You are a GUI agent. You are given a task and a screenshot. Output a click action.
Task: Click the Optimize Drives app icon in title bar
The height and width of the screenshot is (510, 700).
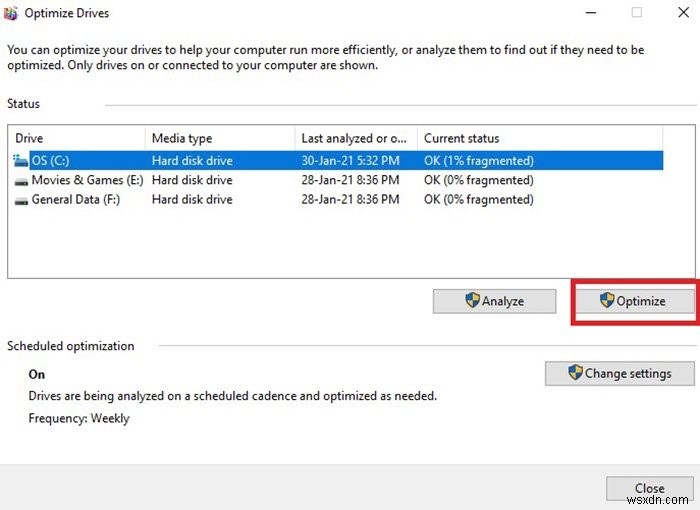point(10,13)
